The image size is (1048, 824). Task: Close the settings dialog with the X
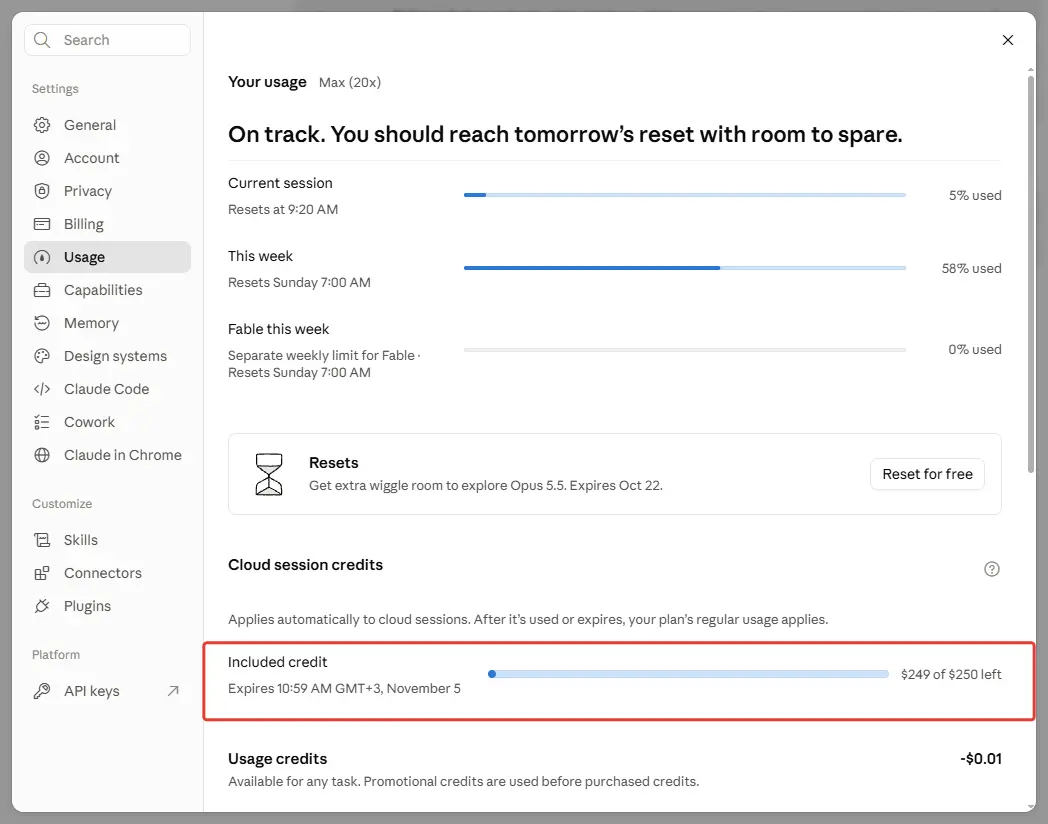tap(1008, 40)
